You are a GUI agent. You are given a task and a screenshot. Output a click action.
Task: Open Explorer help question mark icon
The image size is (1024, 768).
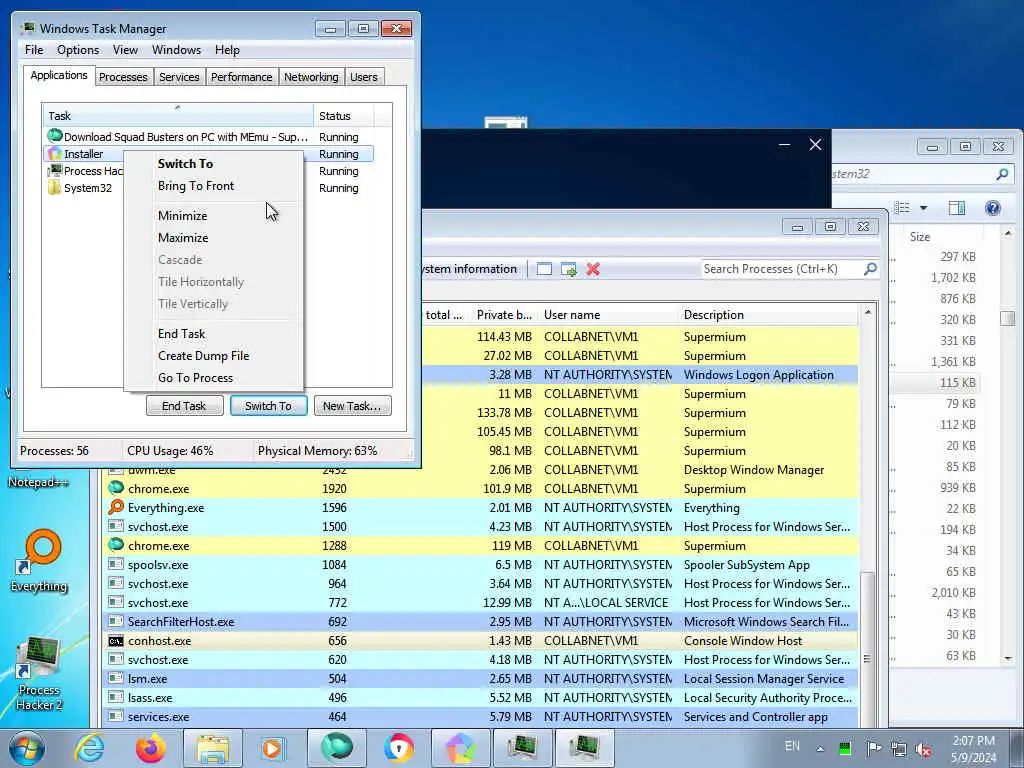tap(993, 208)
